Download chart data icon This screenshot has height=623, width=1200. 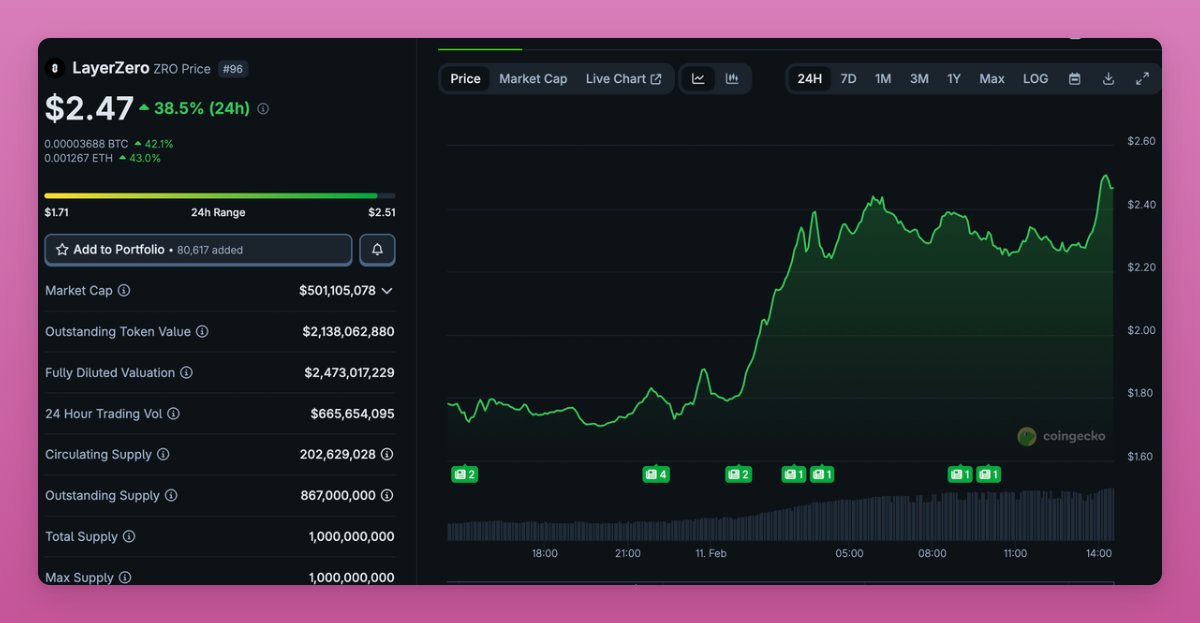[x=1108, y=79]
